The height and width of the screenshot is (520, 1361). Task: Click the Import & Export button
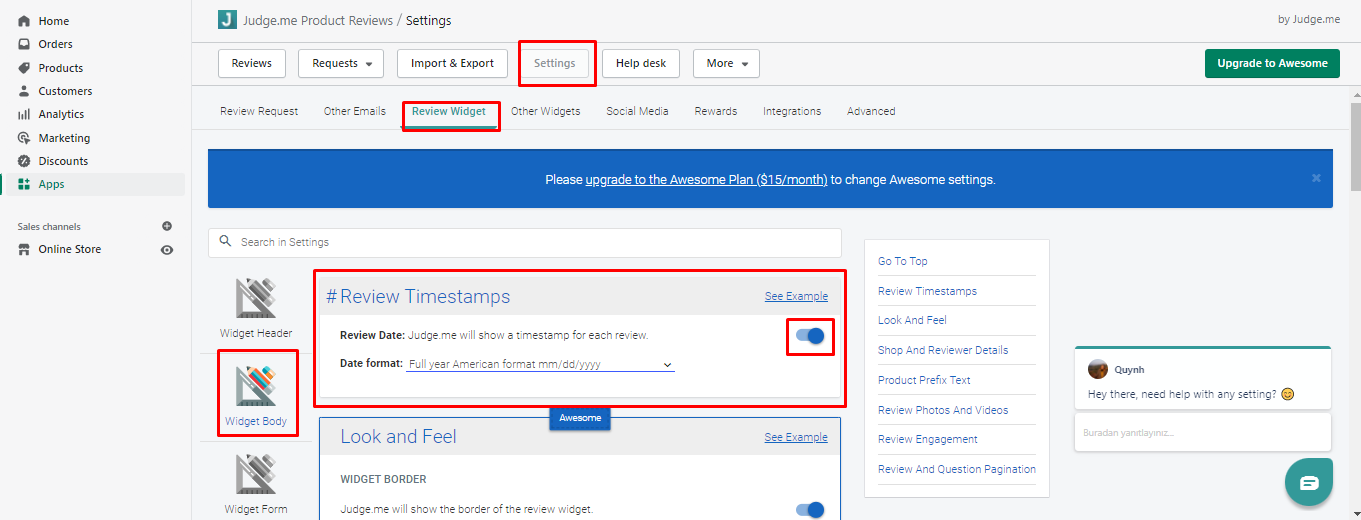(x=453, y=63)
